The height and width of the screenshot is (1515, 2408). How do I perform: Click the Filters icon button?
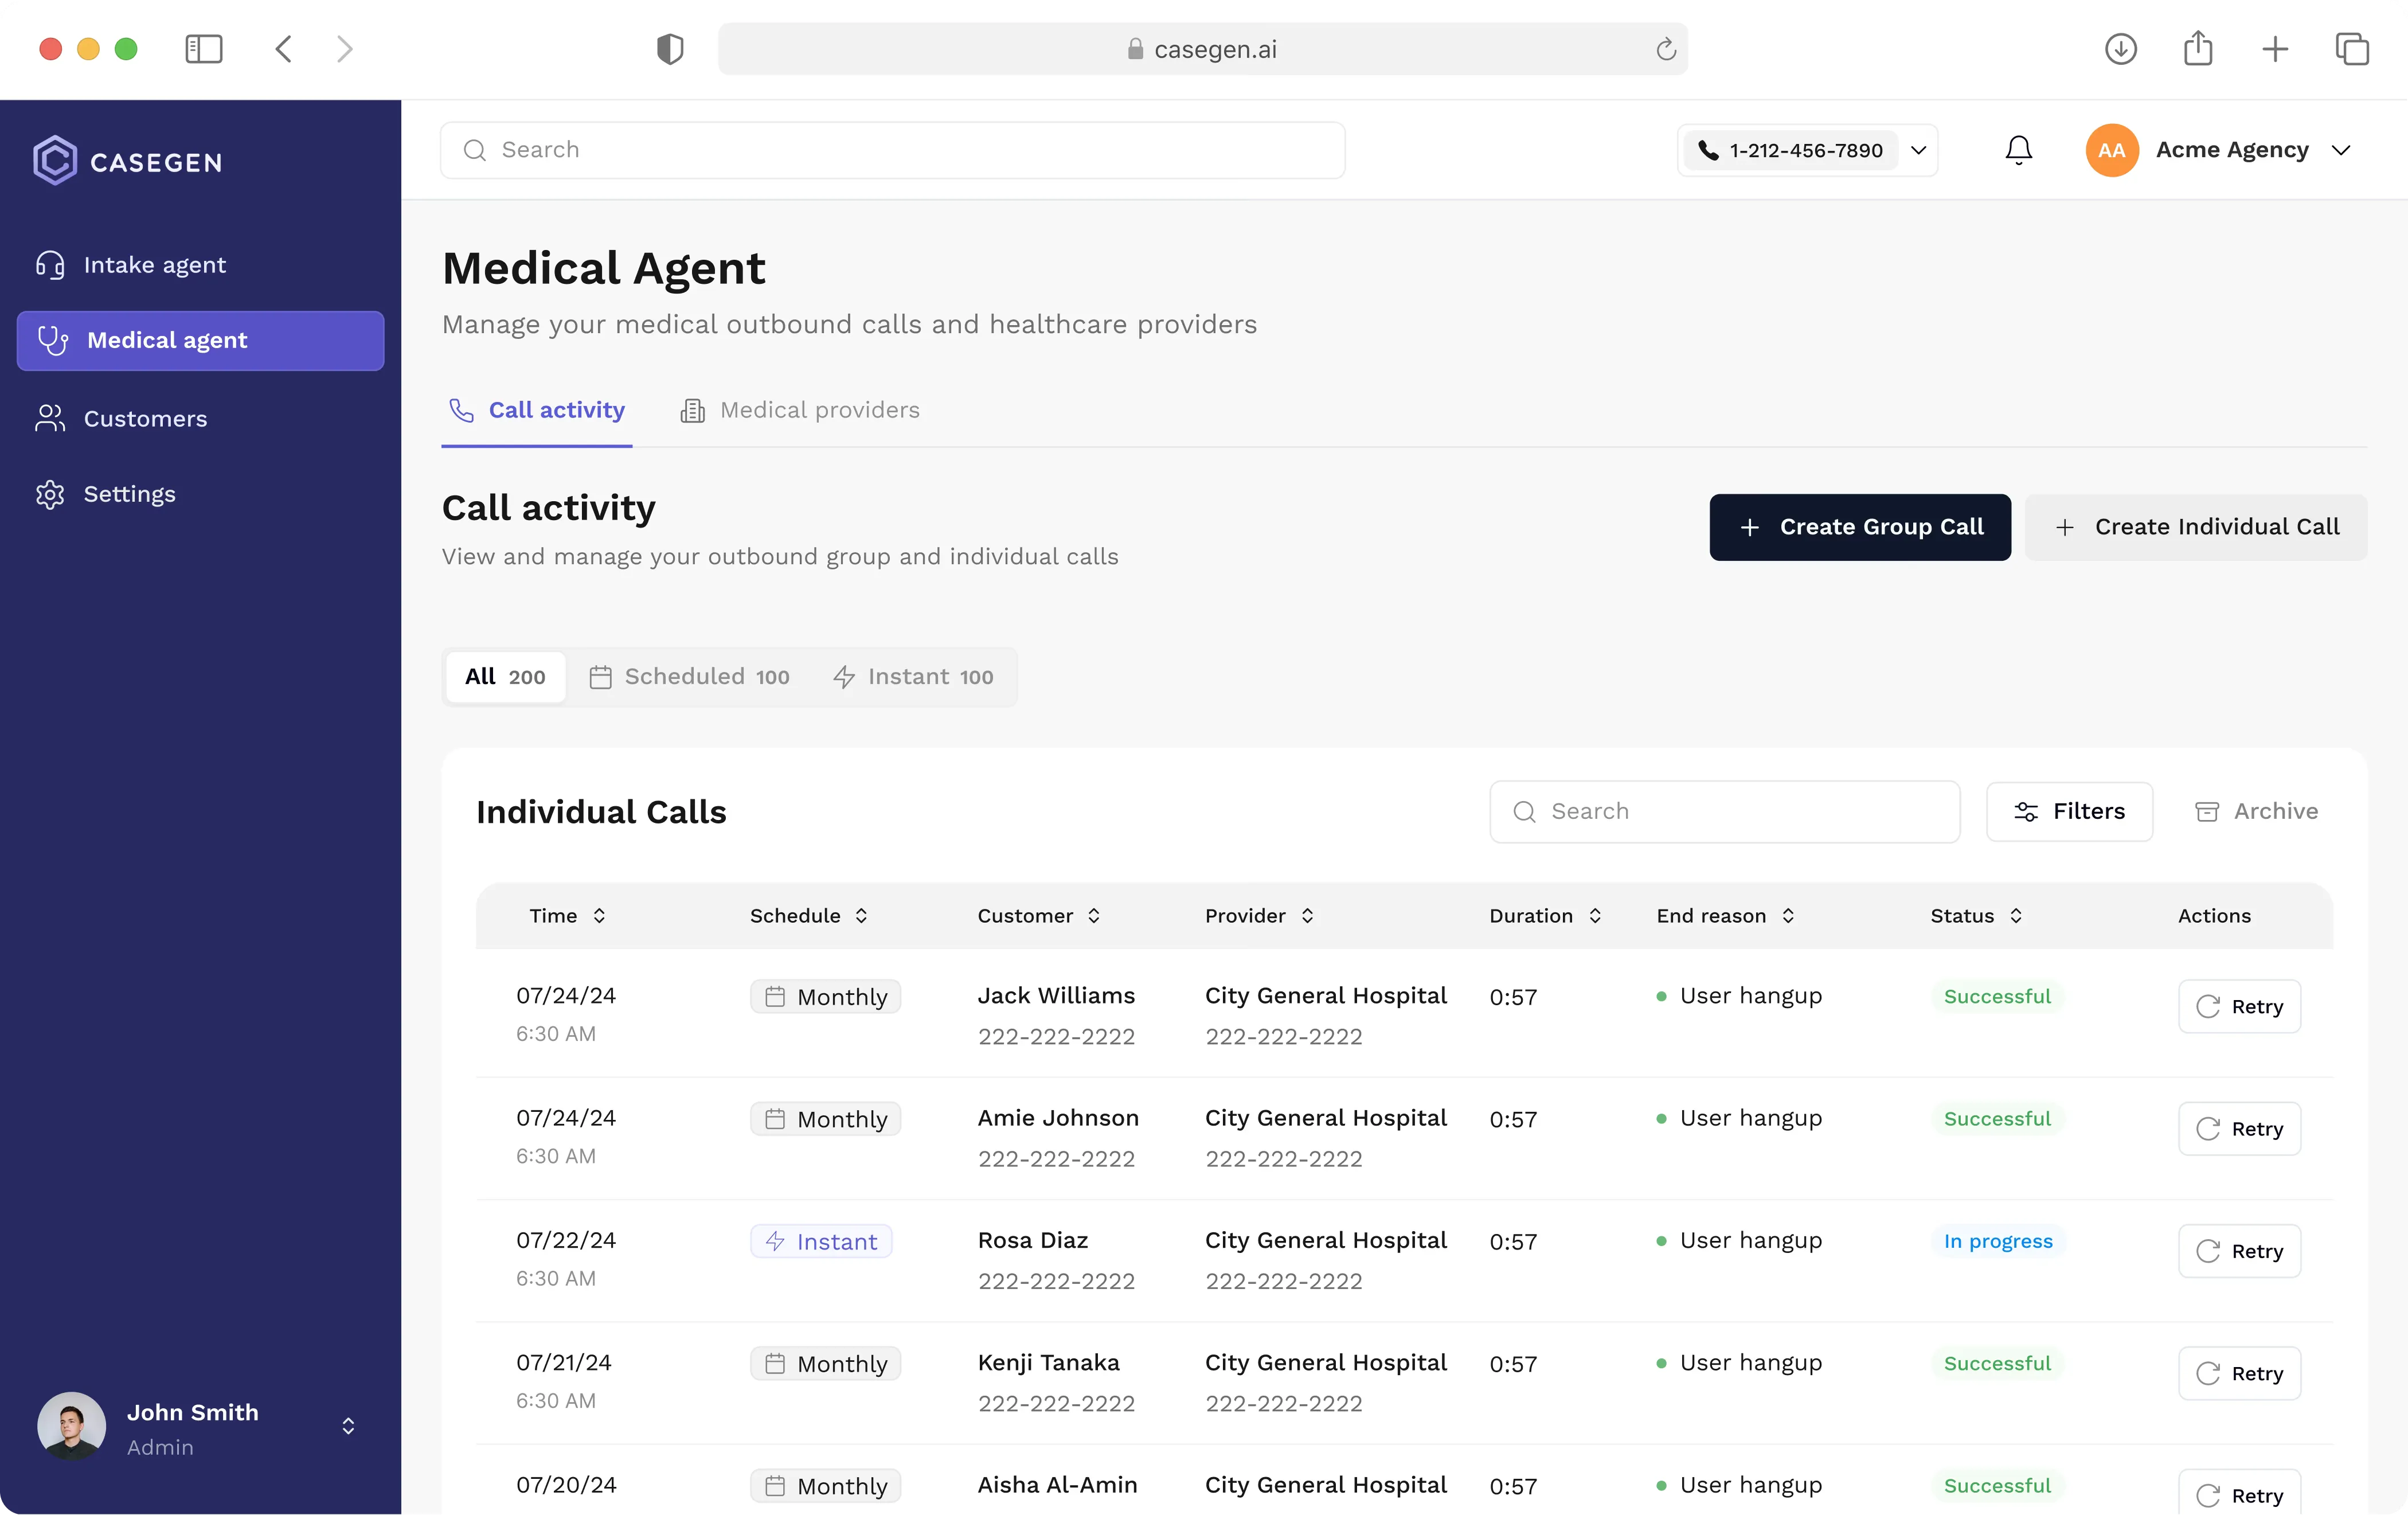pyautogui.click(x=2027, y=811)
